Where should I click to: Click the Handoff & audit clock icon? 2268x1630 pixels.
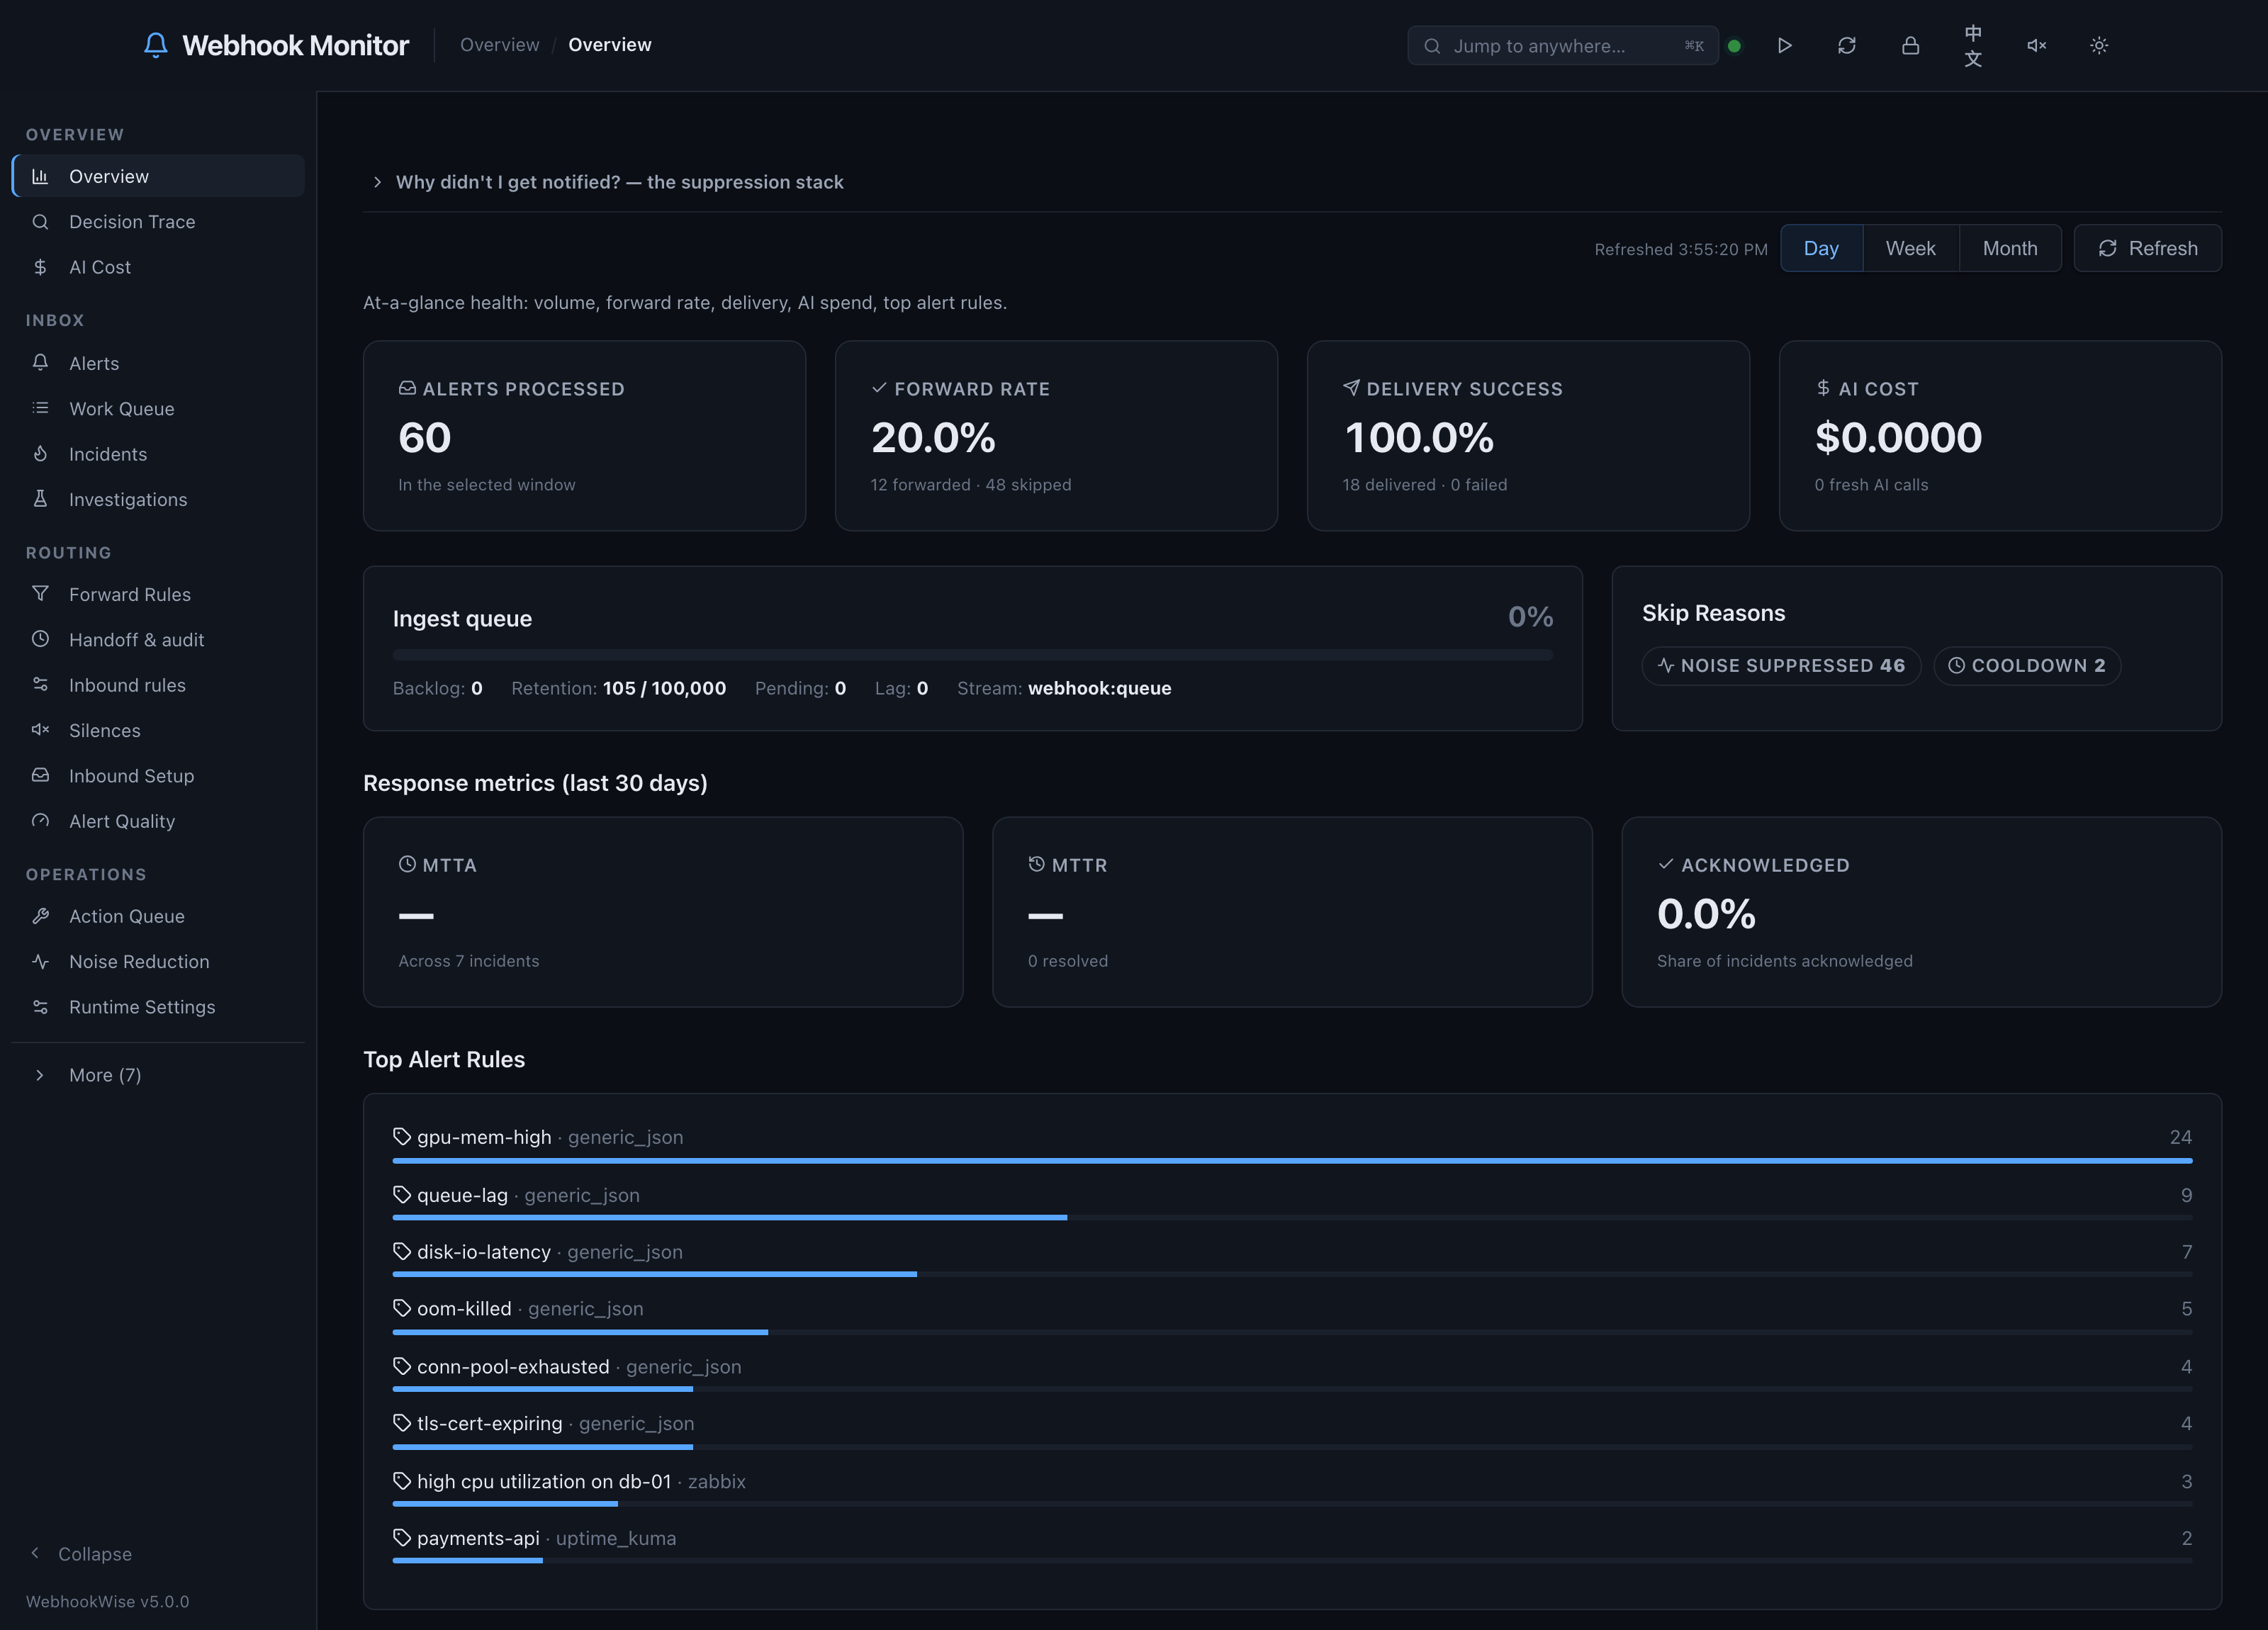click(x=40, y=638)
